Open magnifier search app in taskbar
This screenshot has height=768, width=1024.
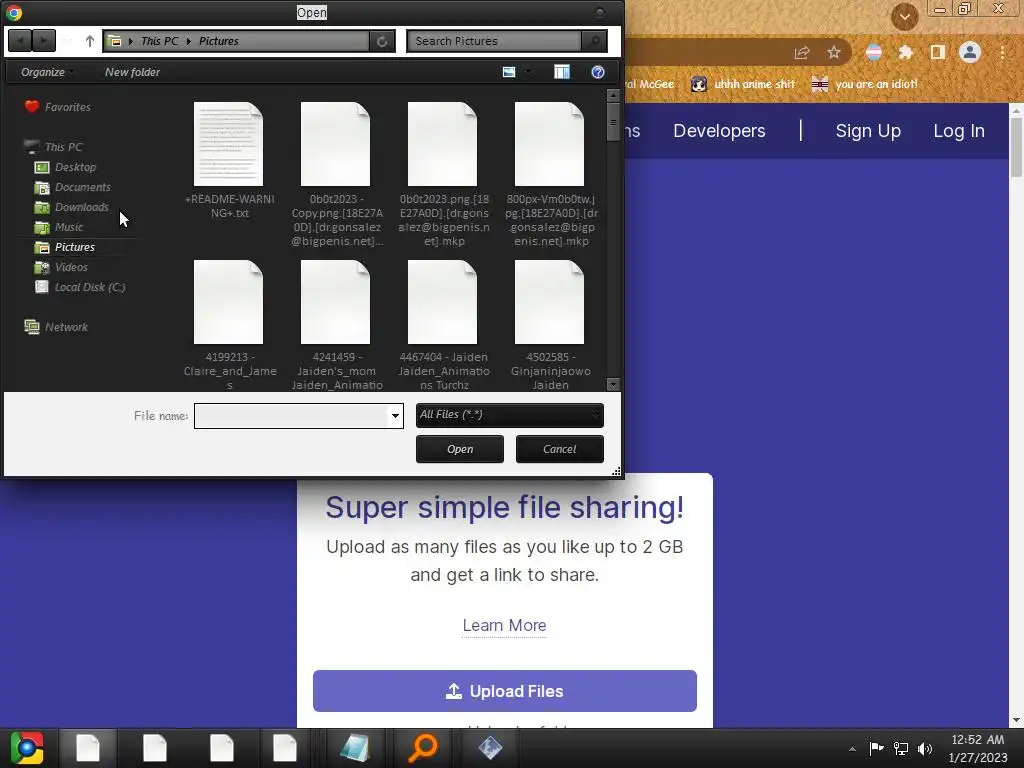click(422, 748)
